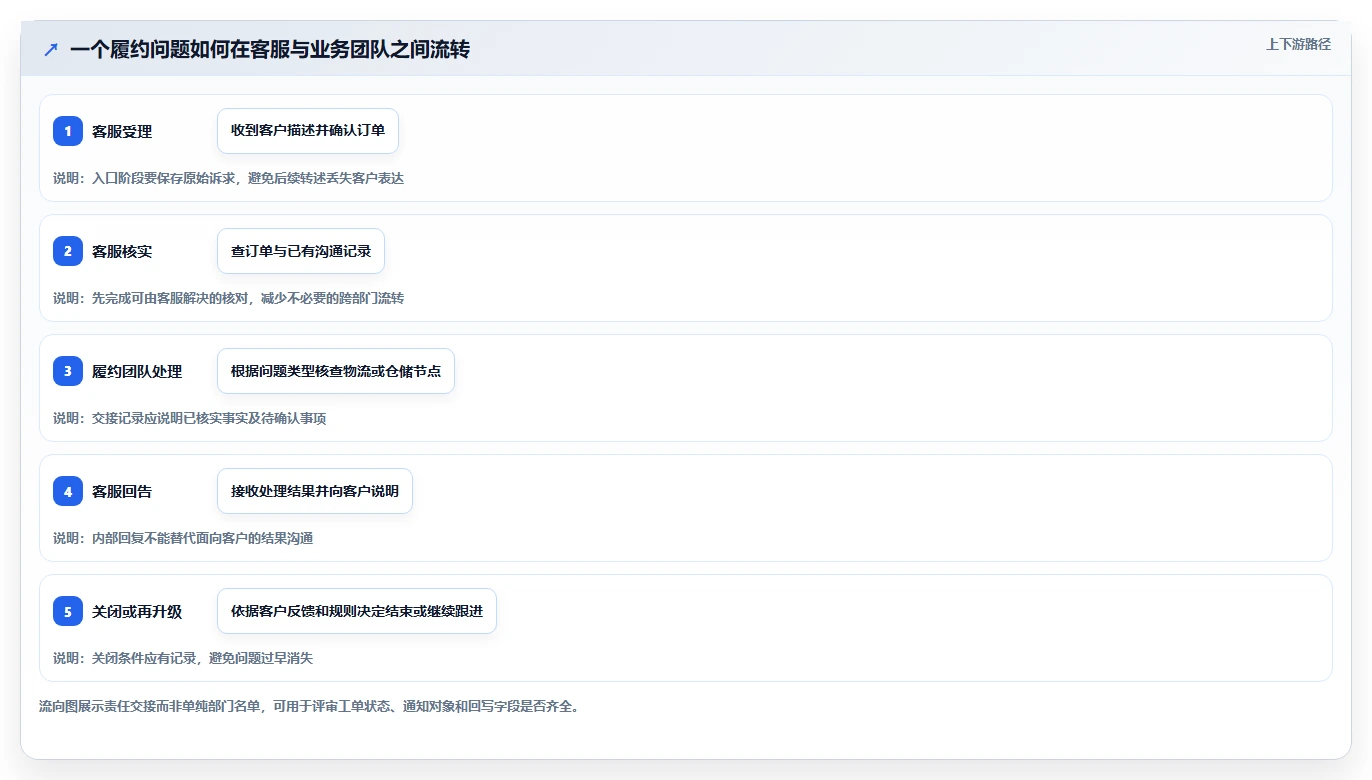The height and width of the screenshot is (780, 1372).
Task: Select the 依据客户反馈和规则决定结束或继续跟进 box
Action: tap(357, 611)
